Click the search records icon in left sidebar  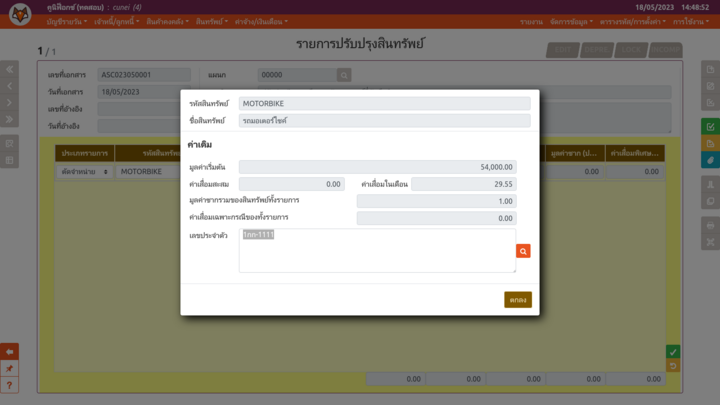(9, 143)
